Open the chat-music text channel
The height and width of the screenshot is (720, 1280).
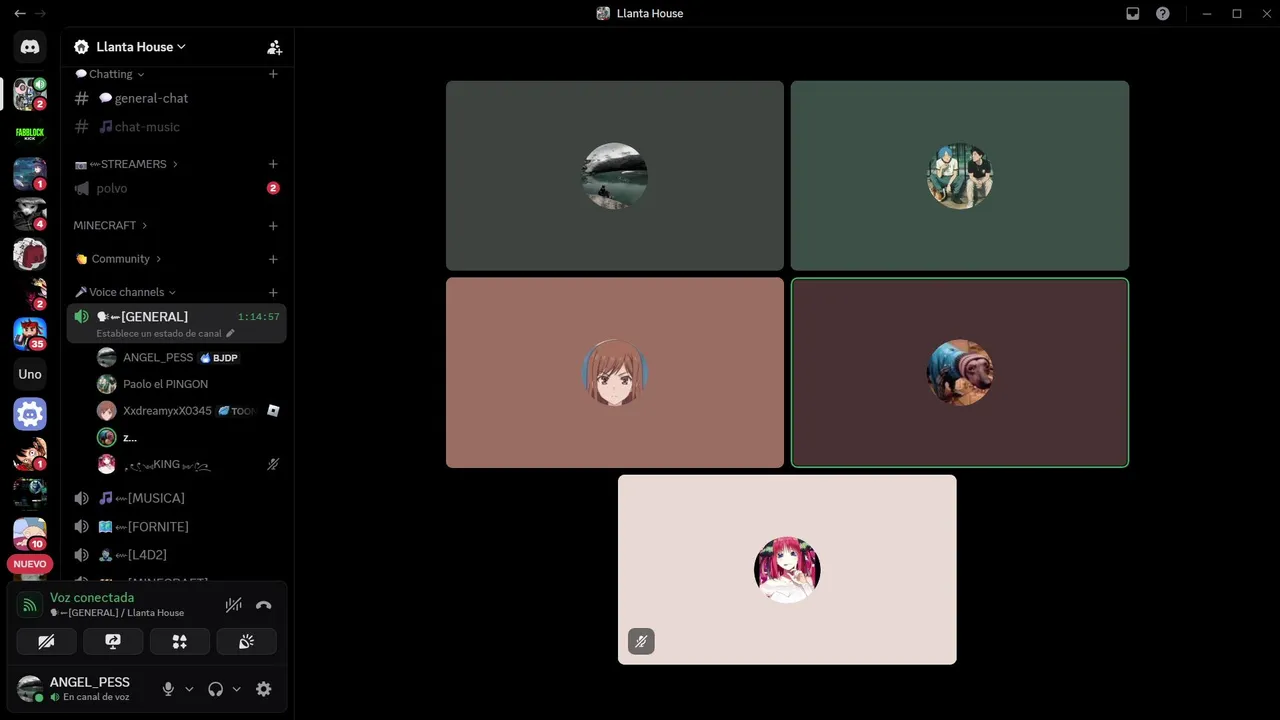click(176, 127)
